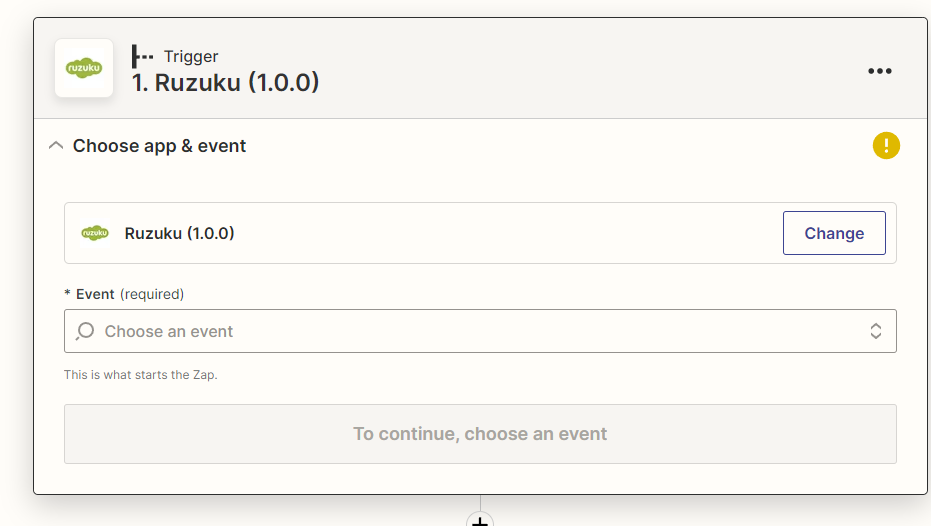Screen dimensions: 931x526
Task: Click the 'Ruzuku (1.0.0)' app name row
Action: [x=180, y=233]
